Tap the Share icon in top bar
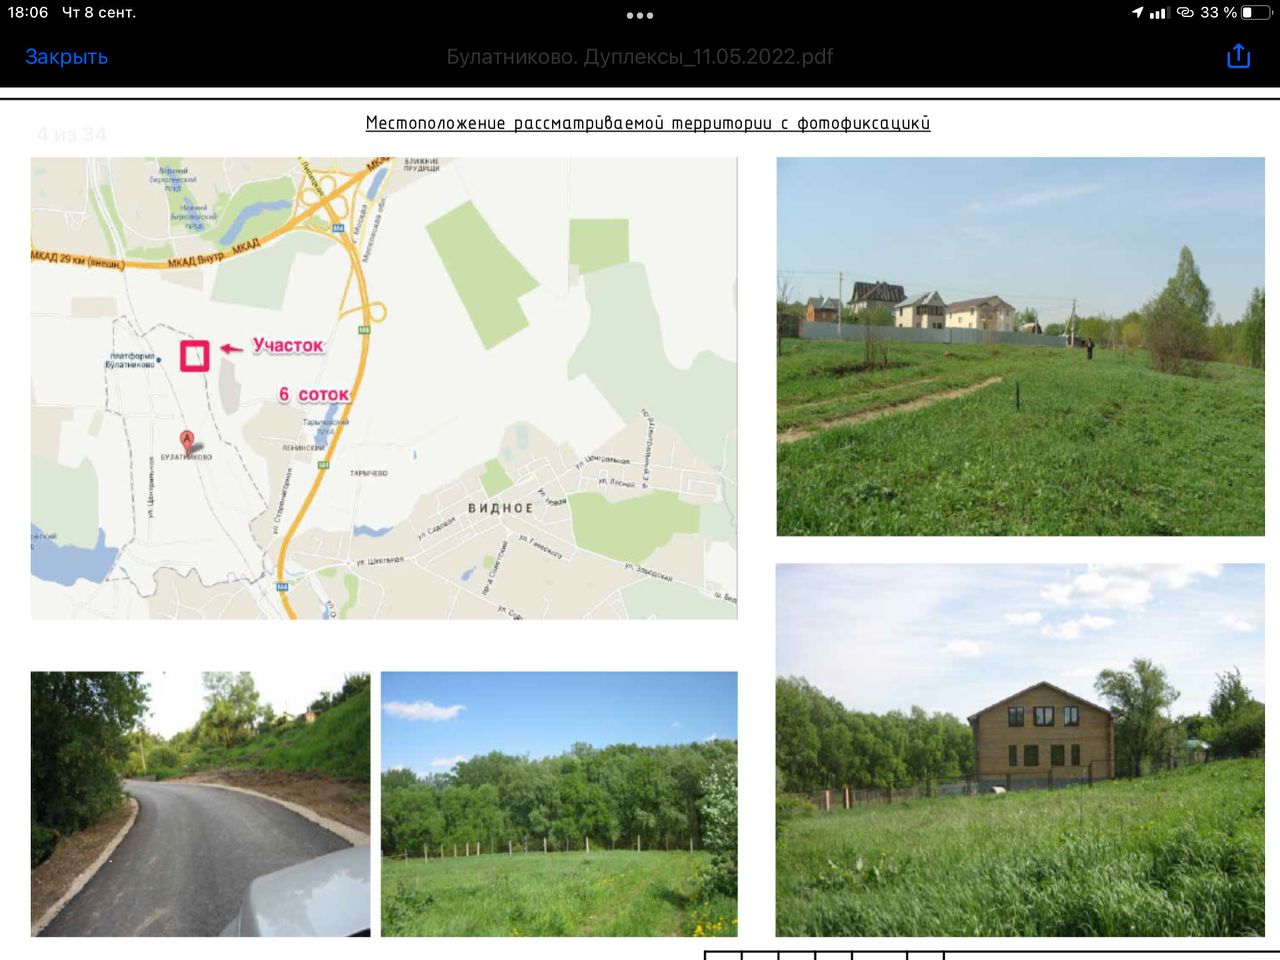 pos(1238,56)
